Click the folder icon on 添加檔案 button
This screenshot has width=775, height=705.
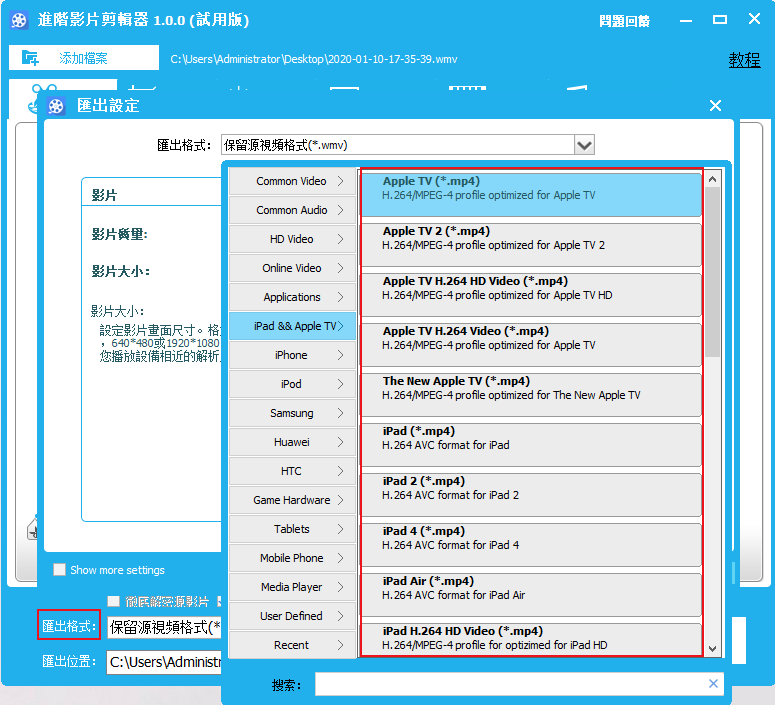(x=30, y=58)
